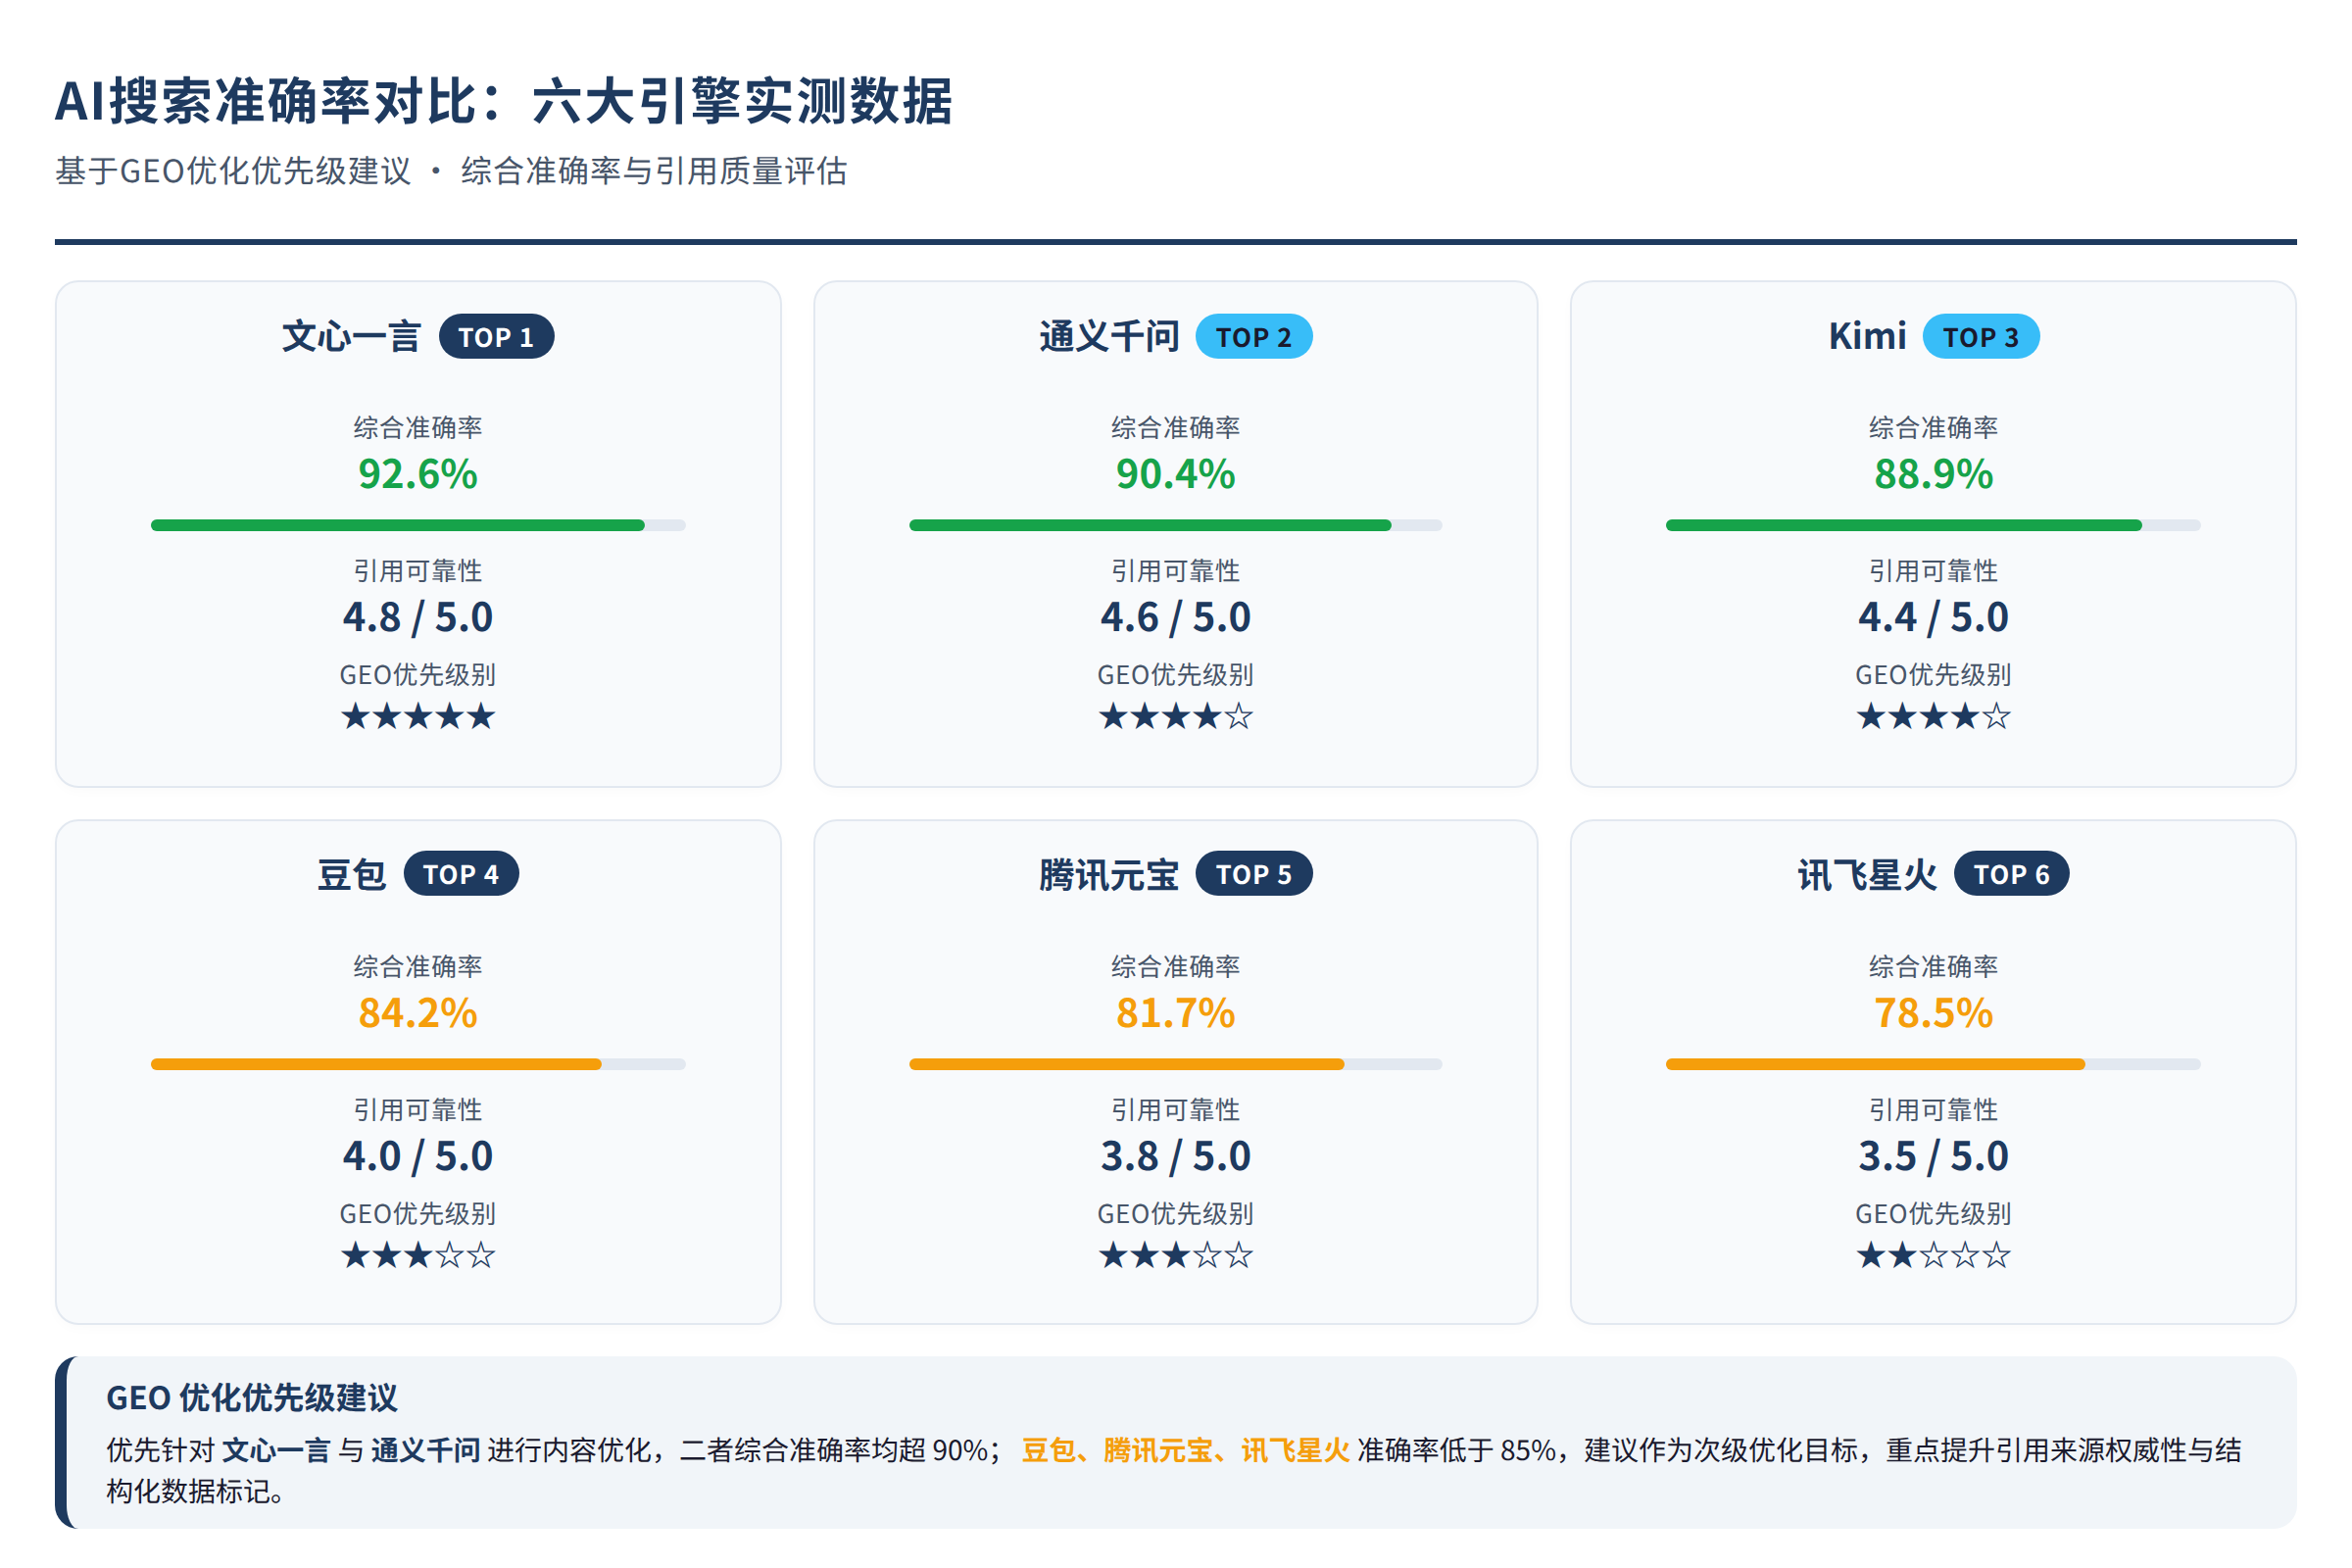The width and height of the screenshot is (2352, 1568).
Task: Click the 84.2% accuracy value
Action: [x=418, y=1013]
